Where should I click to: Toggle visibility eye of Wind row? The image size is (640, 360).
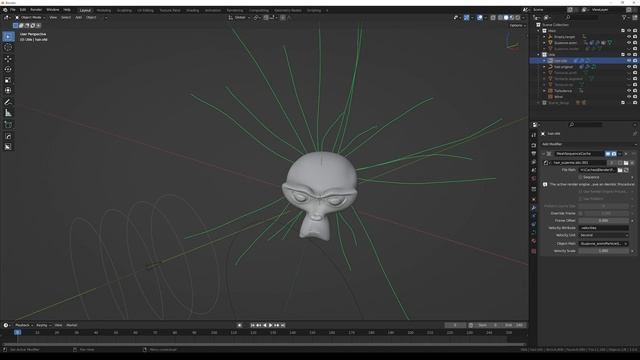click(x=629, y=97)
